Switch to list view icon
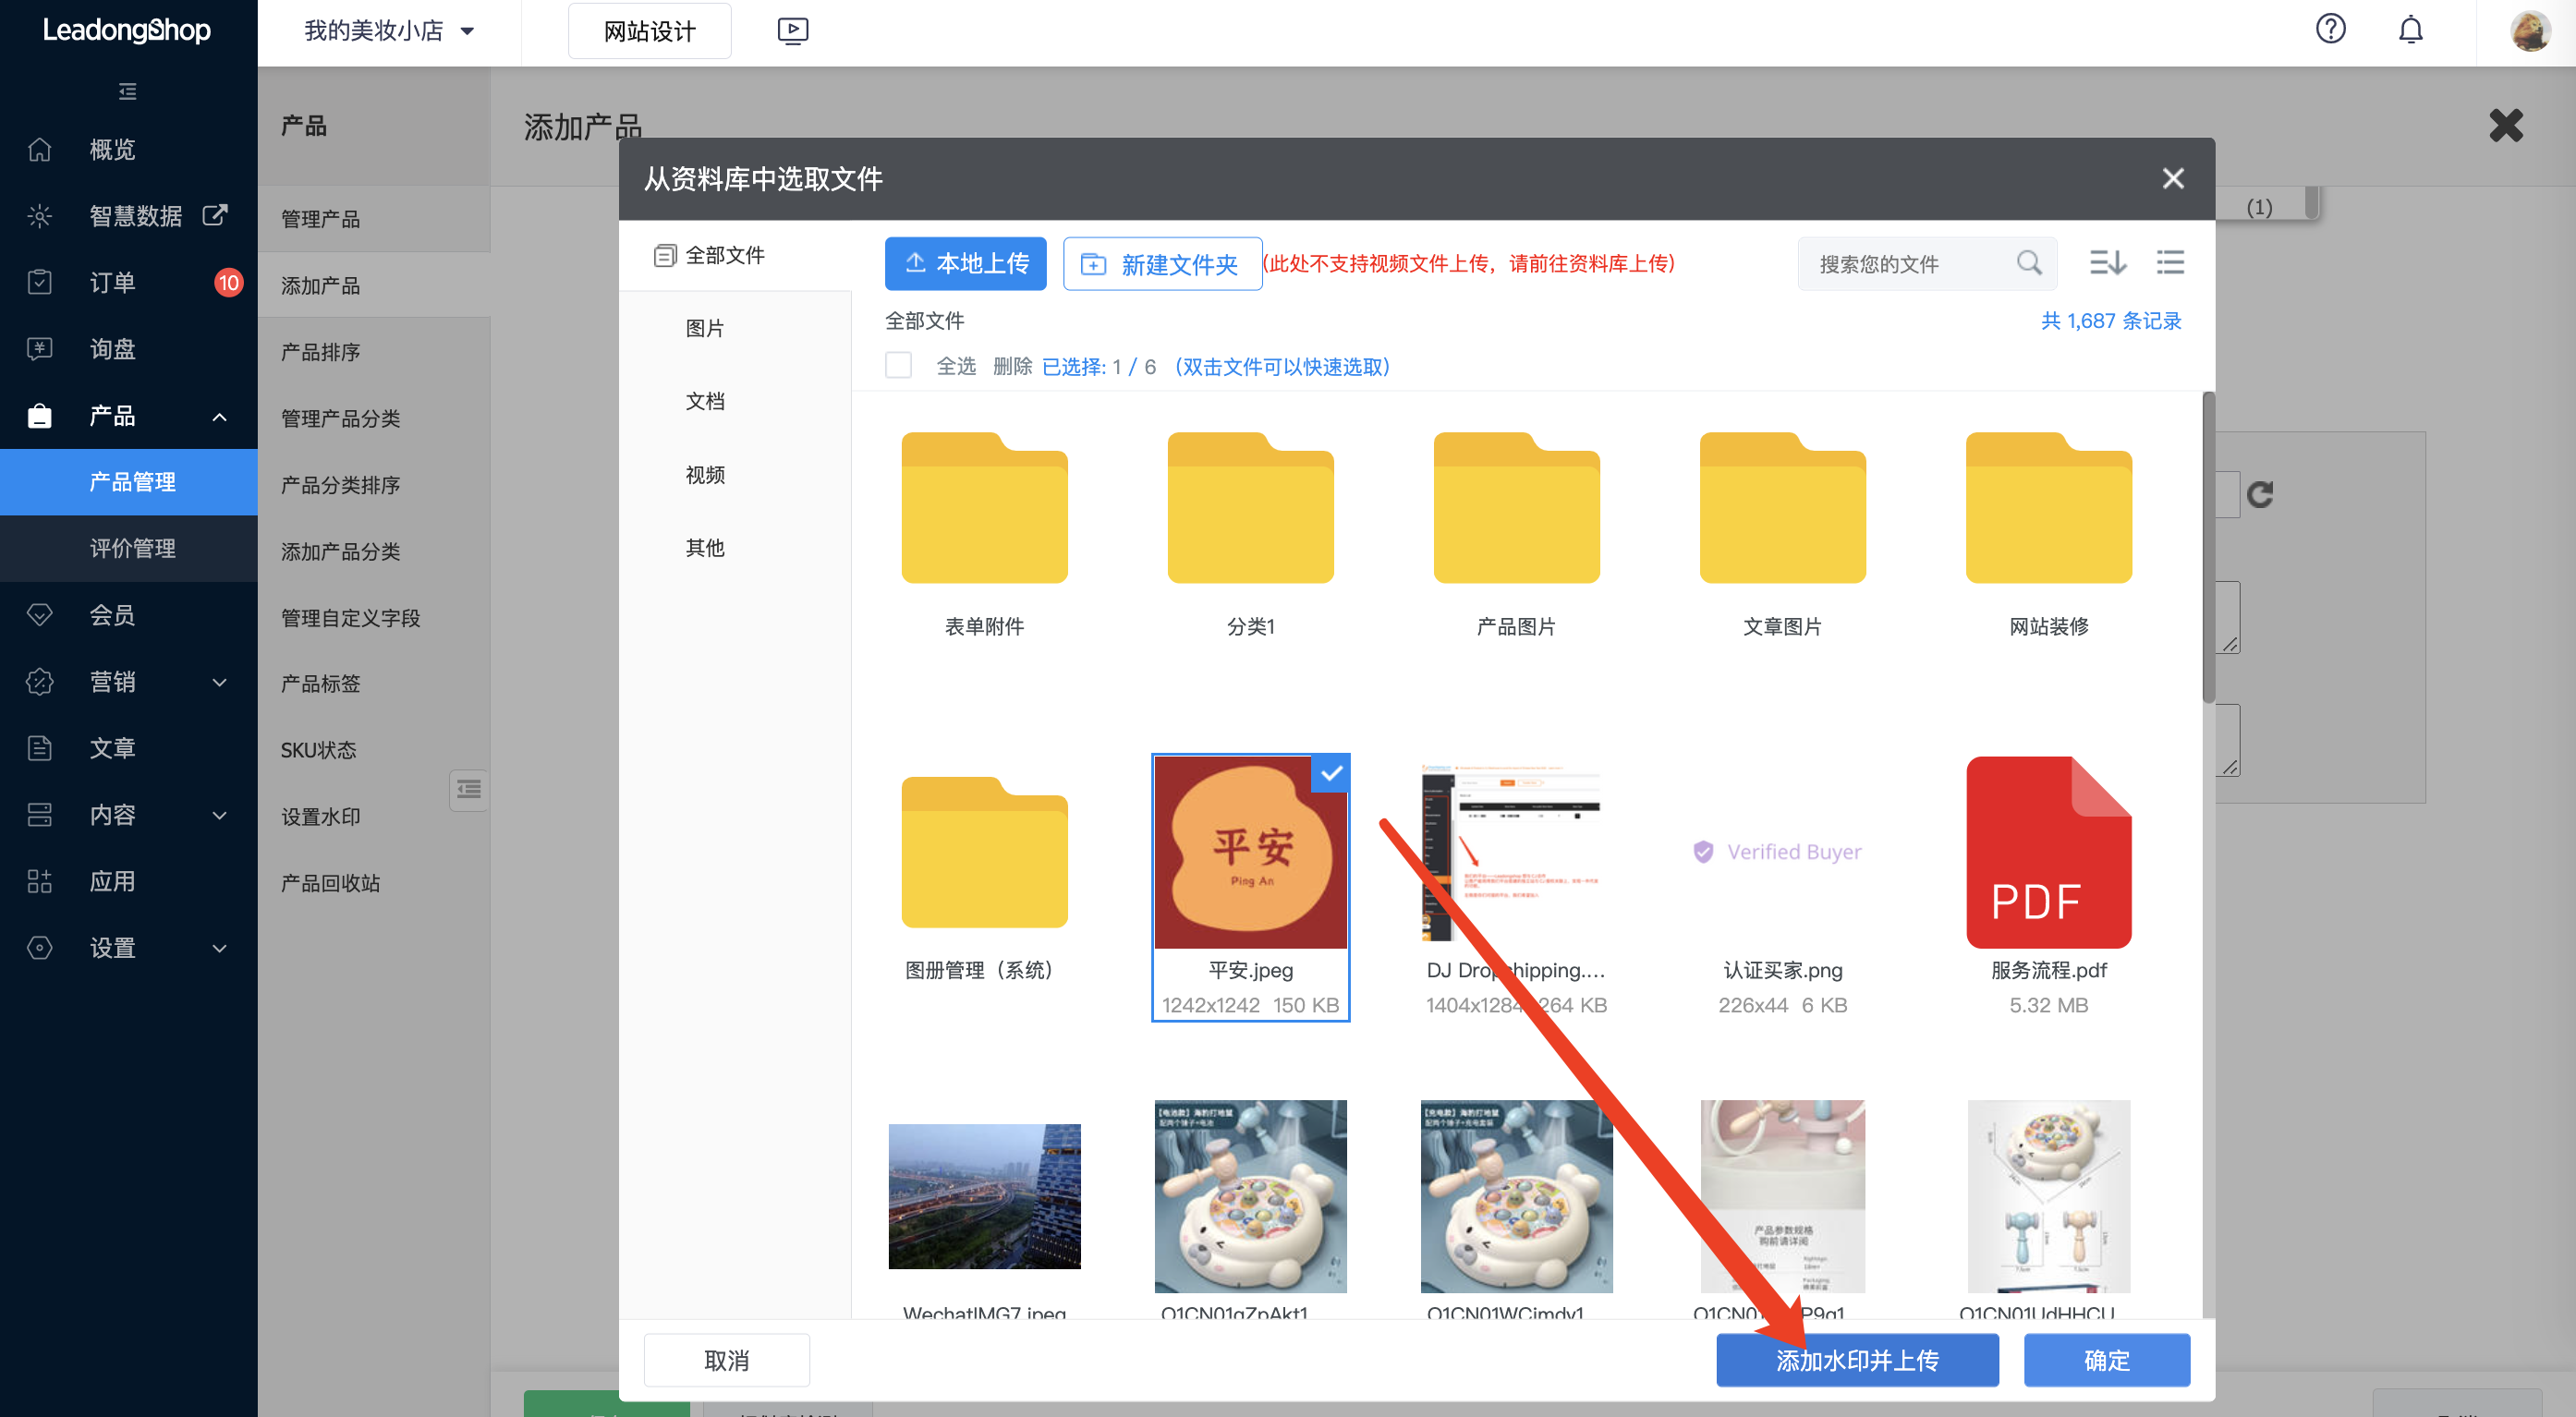The width and height of the screenshot is (2576, 1417). click(2170, 263)
